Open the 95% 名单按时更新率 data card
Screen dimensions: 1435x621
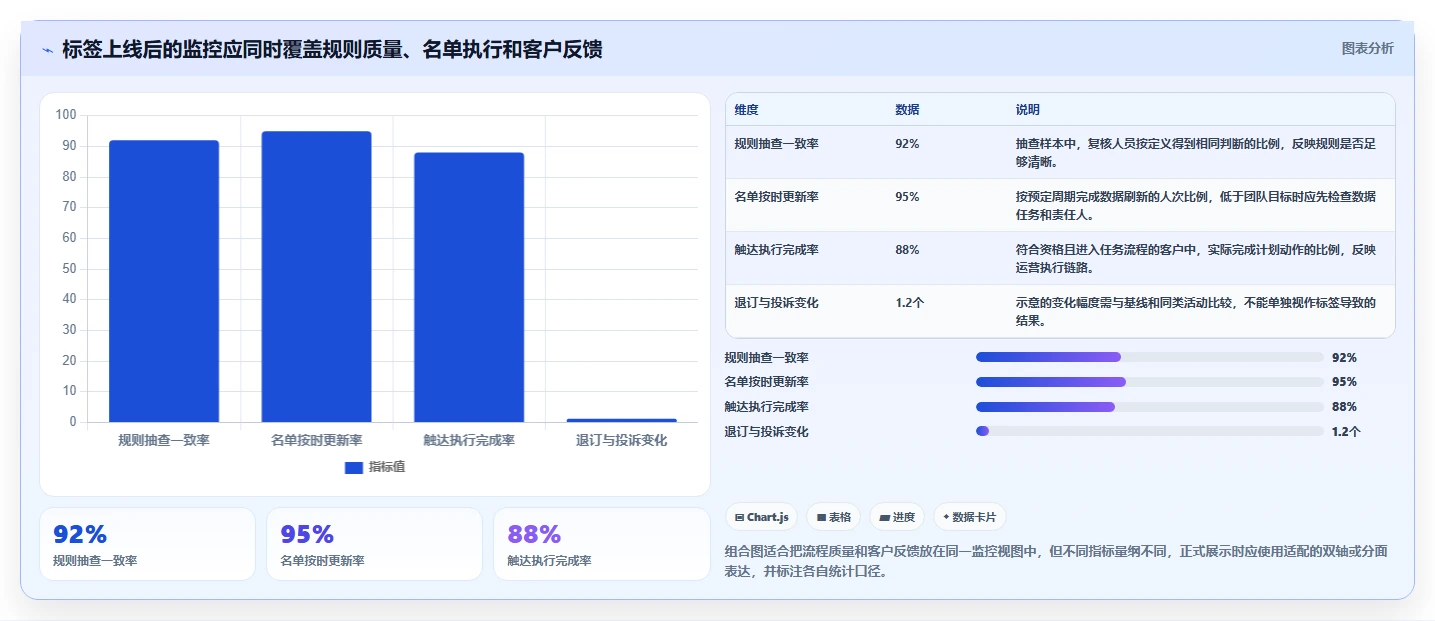tap(374, 544)
